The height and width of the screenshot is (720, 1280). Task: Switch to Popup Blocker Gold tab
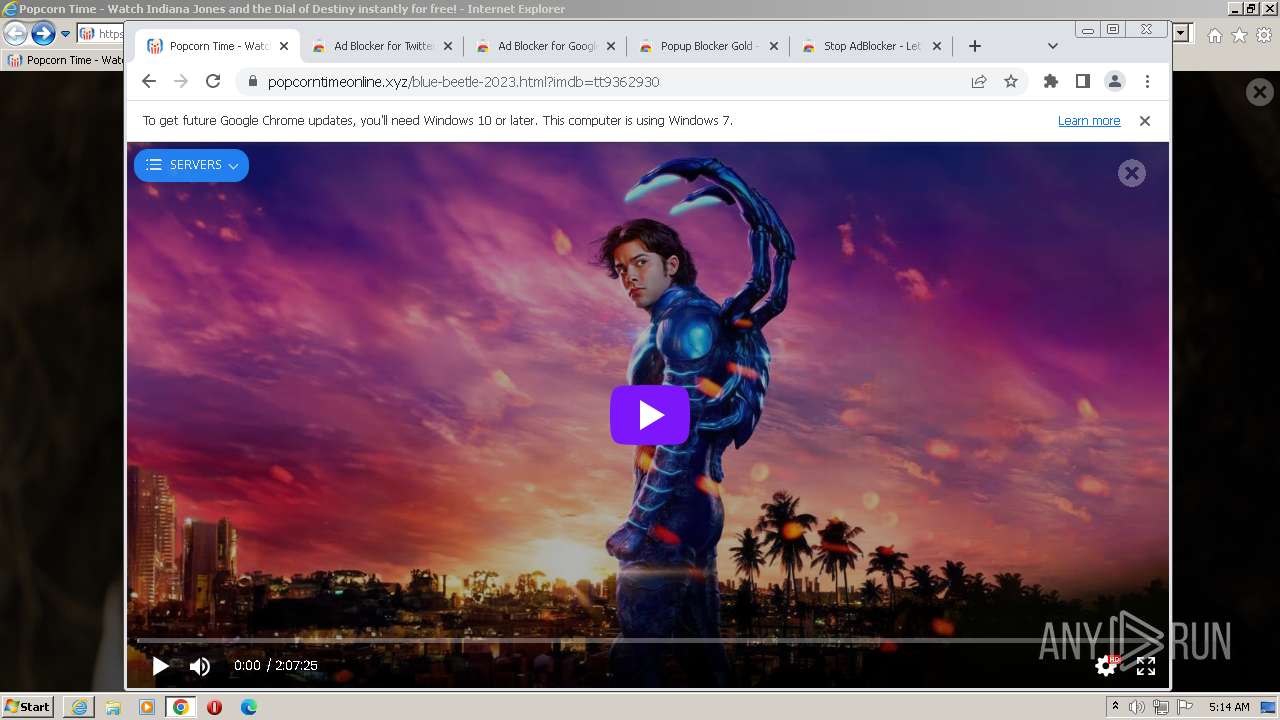pos(709,46)
